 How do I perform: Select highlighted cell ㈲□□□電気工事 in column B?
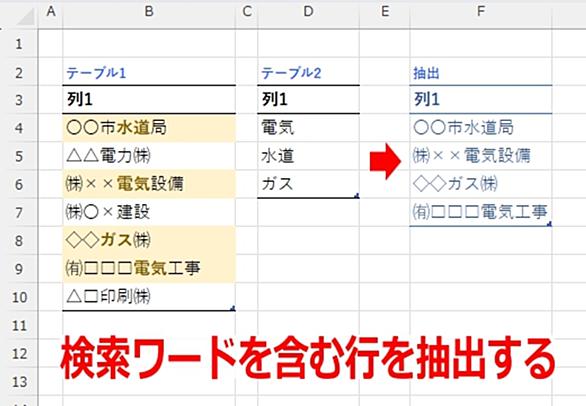pos(149,268)
